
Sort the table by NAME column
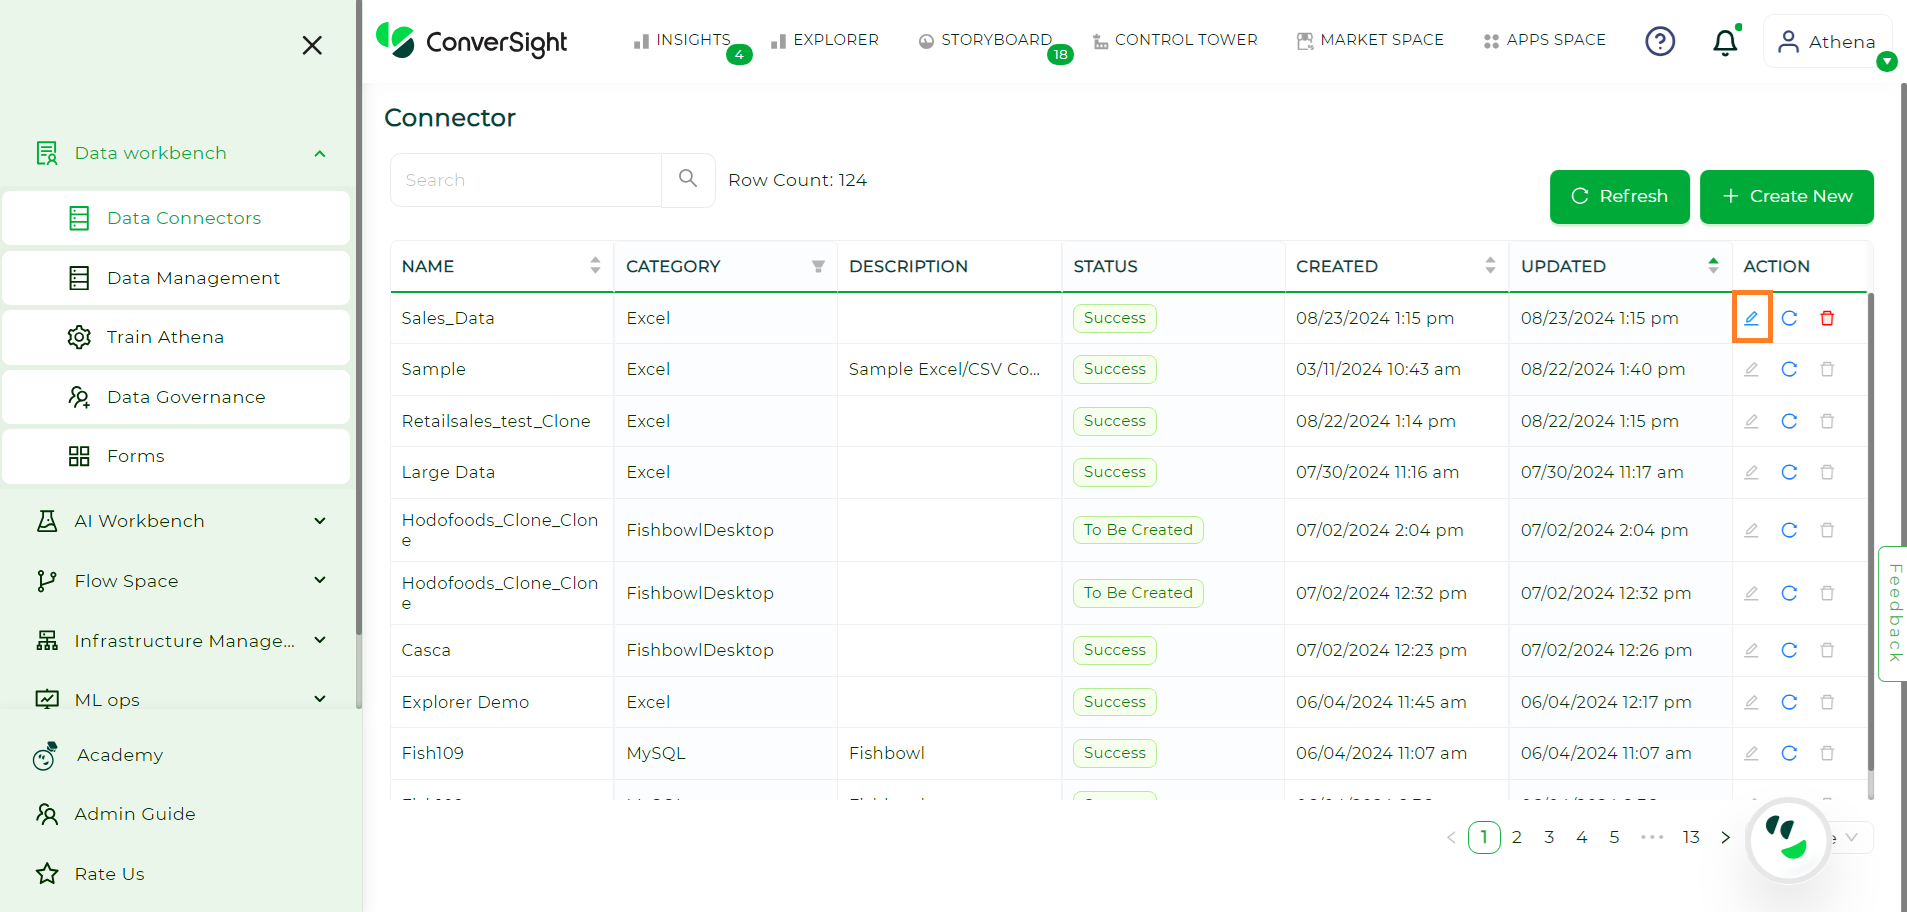[x=595, y=265]
